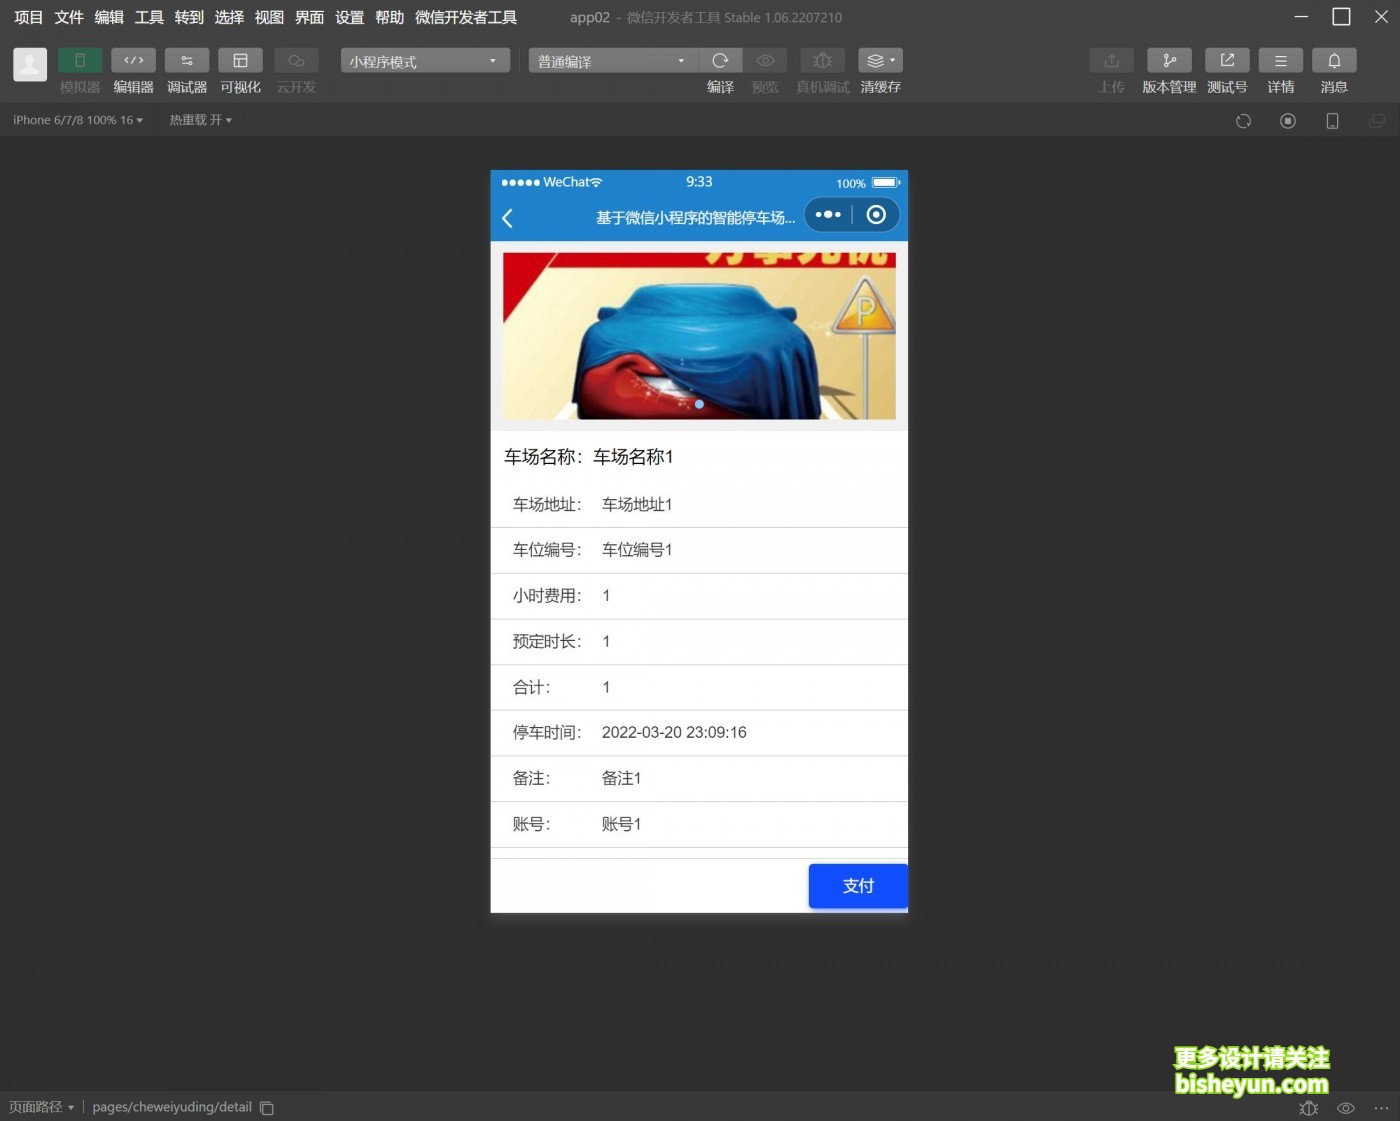The height and width of the screenshot is (1121, 1400).
Task: Click the user avatar icon
Action: (30, 64)
